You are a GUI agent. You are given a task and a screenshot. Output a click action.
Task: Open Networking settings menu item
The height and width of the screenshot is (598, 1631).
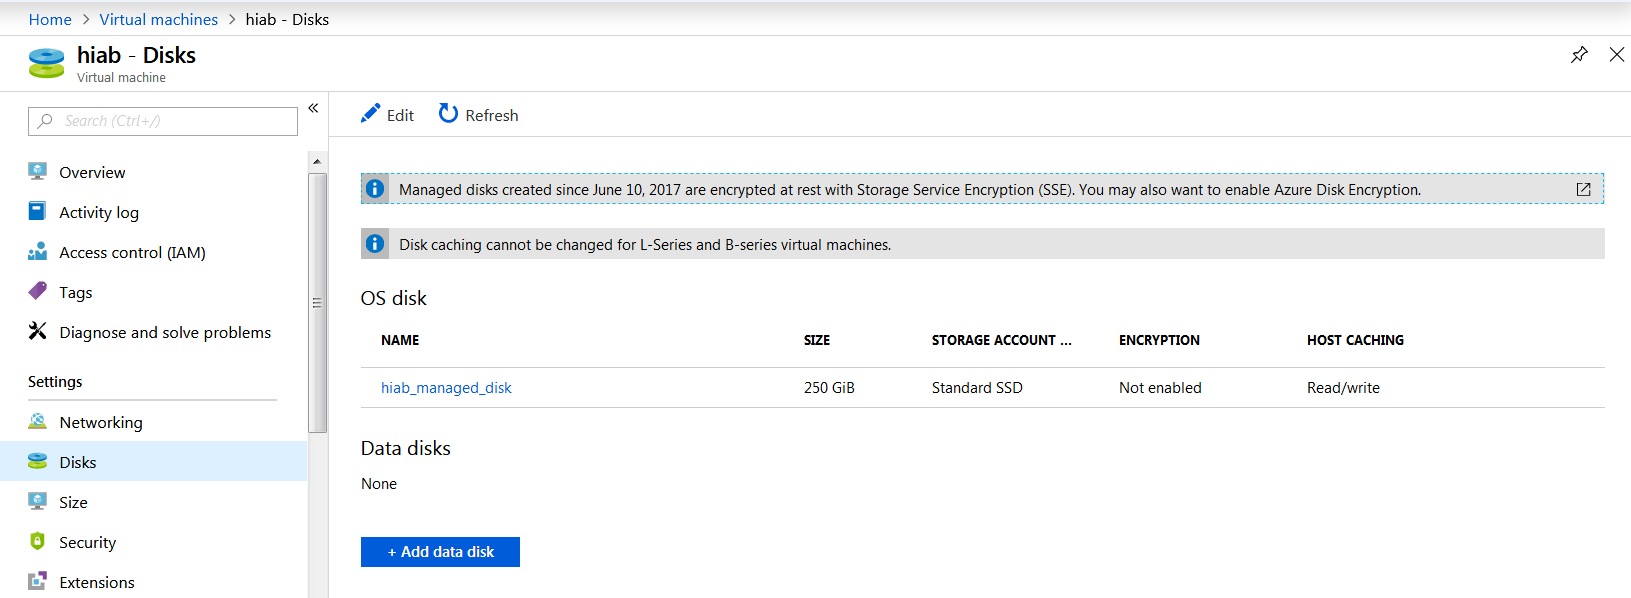pos(101,422)
